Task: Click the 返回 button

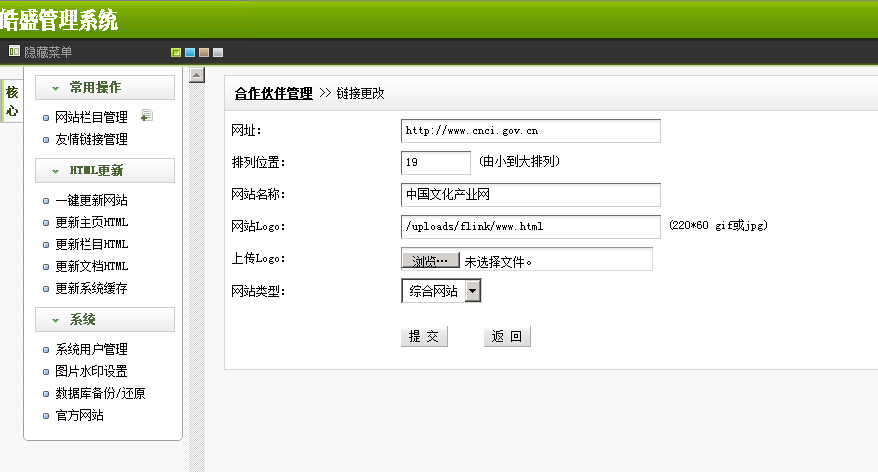Action: click(x=507, y=337)
